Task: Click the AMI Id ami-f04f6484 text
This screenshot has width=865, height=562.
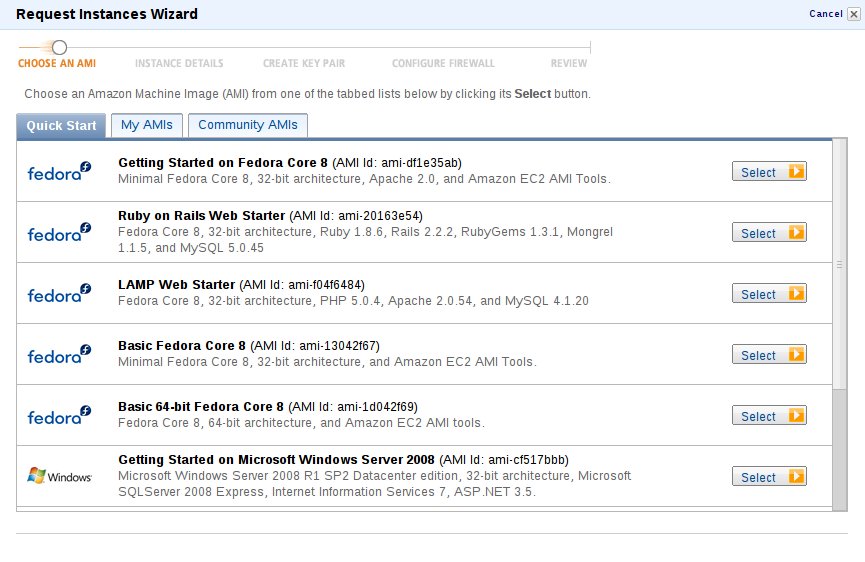Action: click(302, 285)
